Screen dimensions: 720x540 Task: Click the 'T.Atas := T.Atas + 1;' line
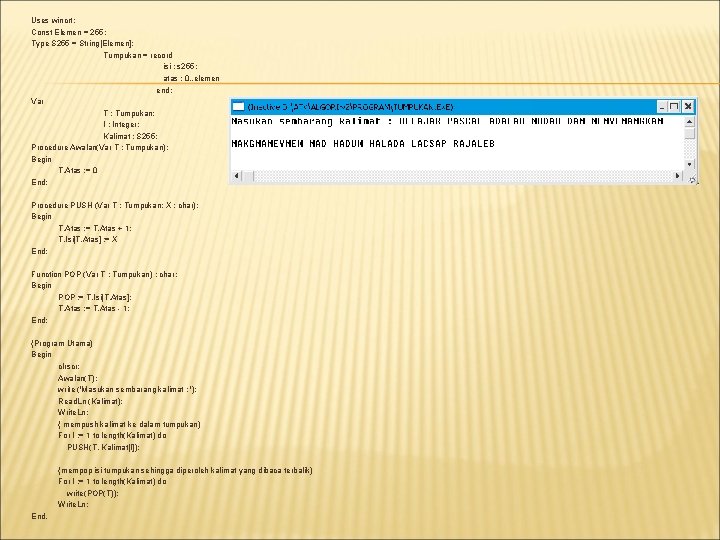click(95, 228)
